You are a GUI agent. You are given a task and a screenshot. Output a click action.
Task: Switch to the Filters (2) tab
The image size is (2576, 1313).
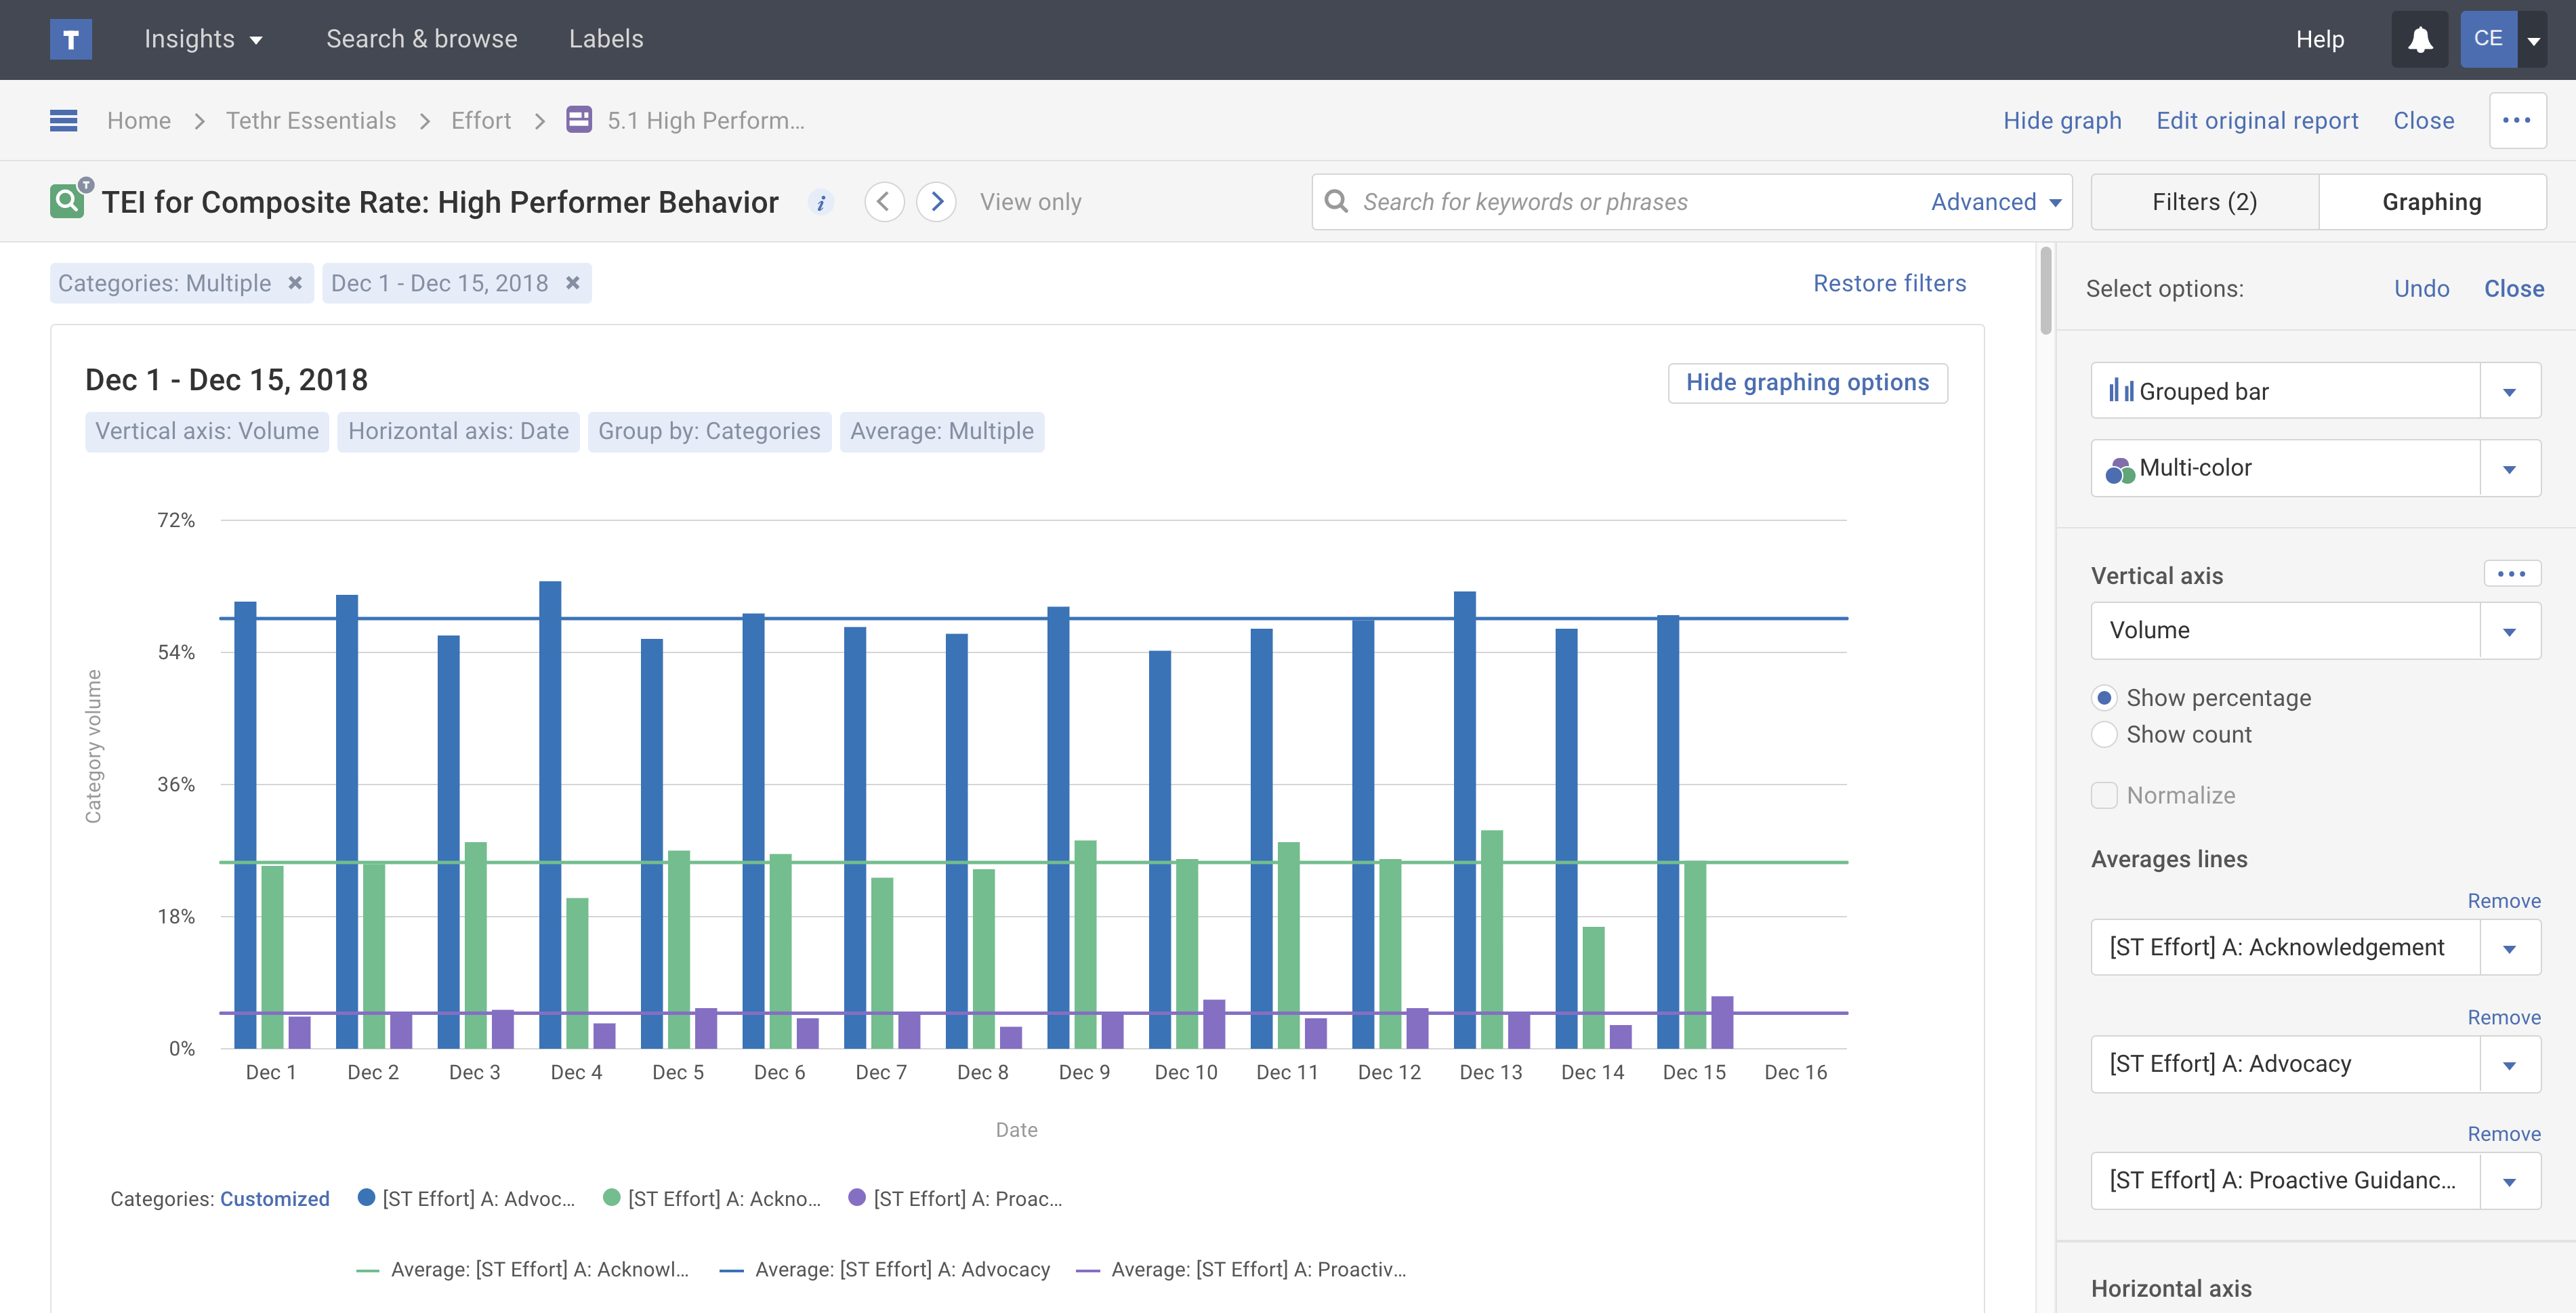point(2204,202)
